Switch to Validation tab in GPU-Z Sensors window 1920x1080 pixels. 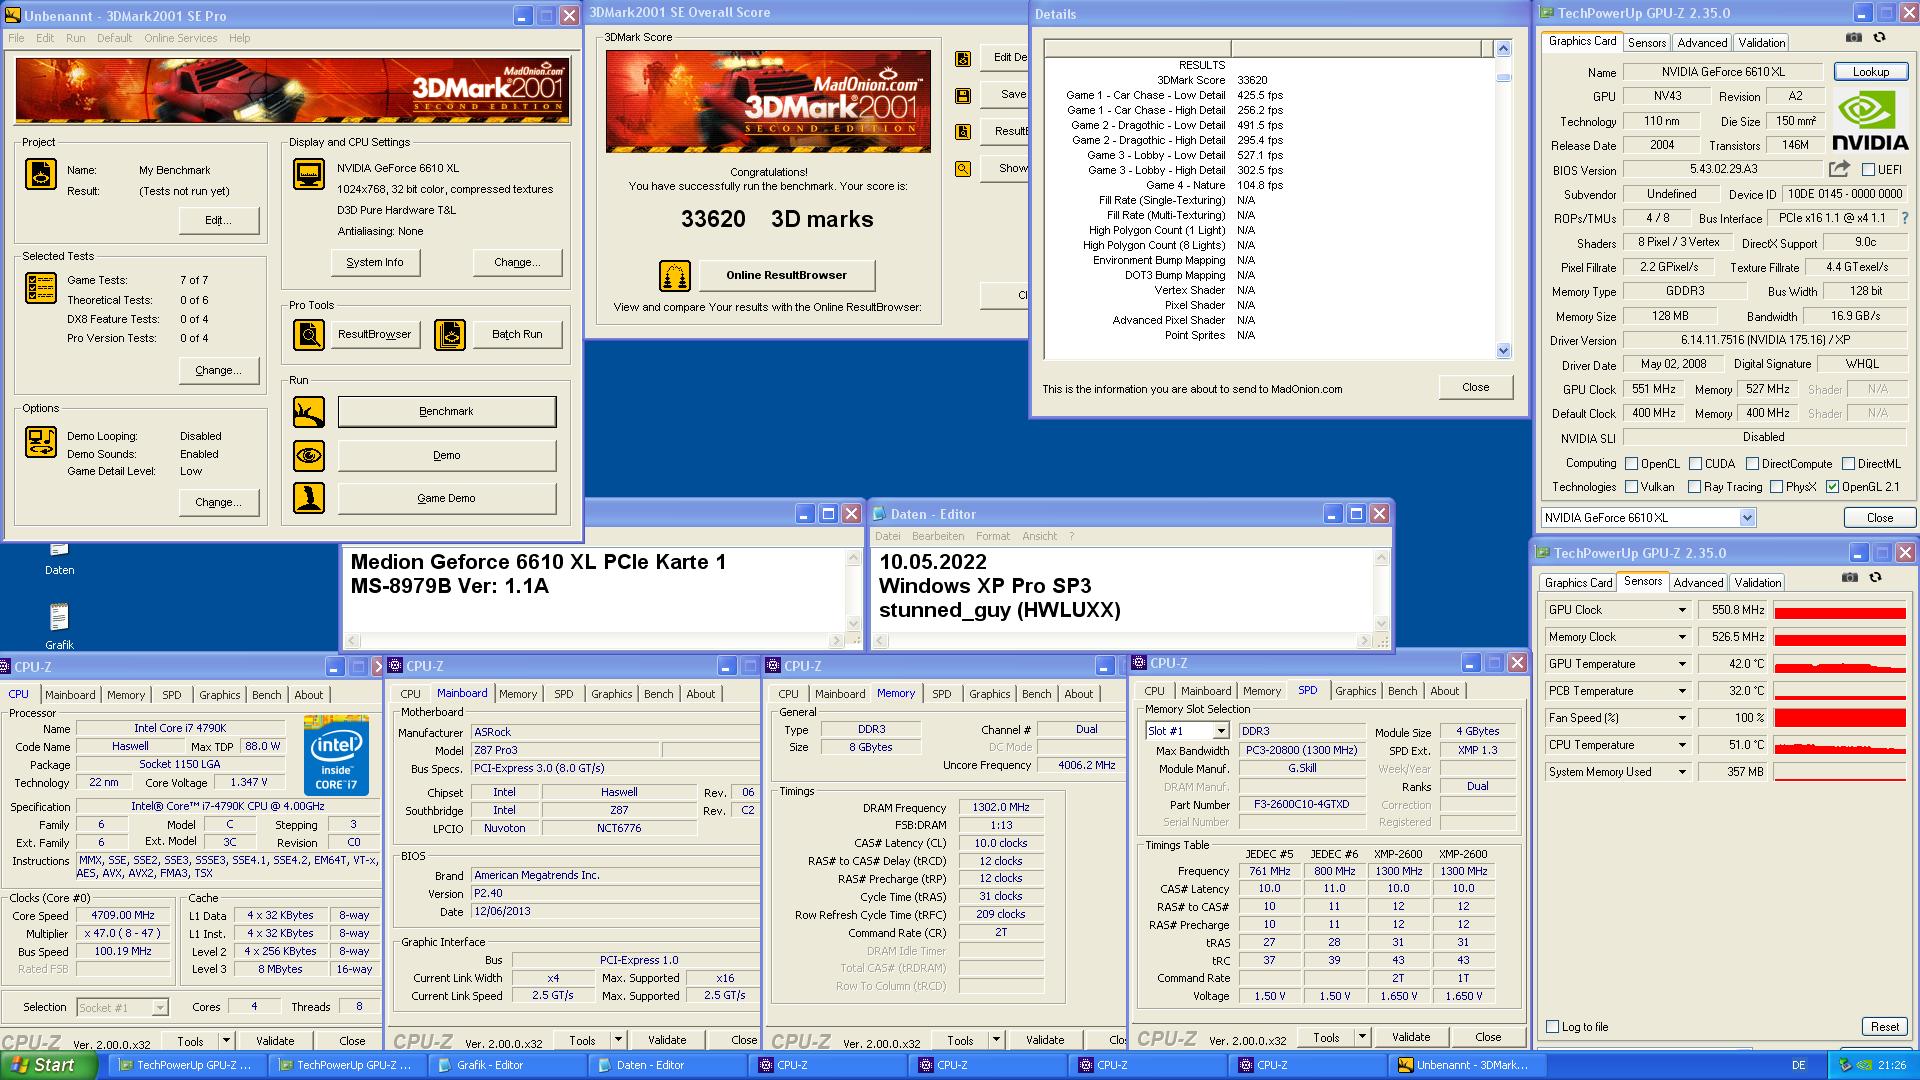point(1757,583)
